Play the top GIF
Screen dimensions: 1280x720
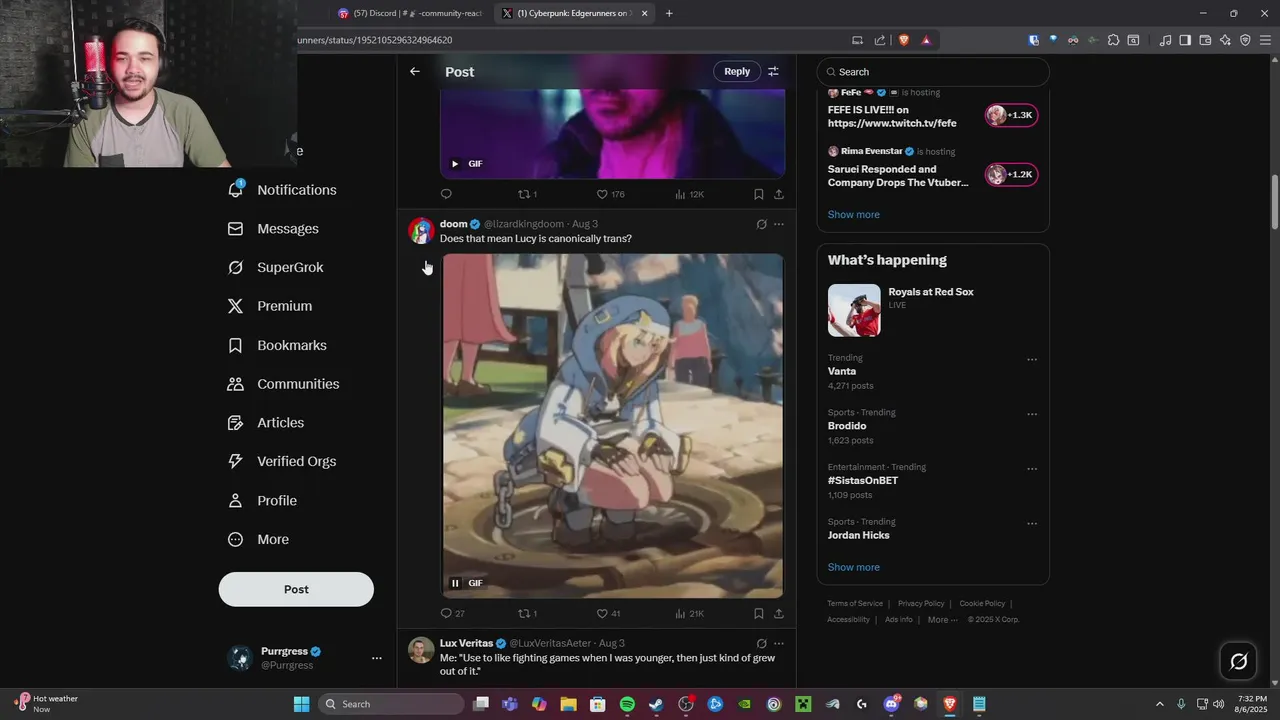point(455,164)
